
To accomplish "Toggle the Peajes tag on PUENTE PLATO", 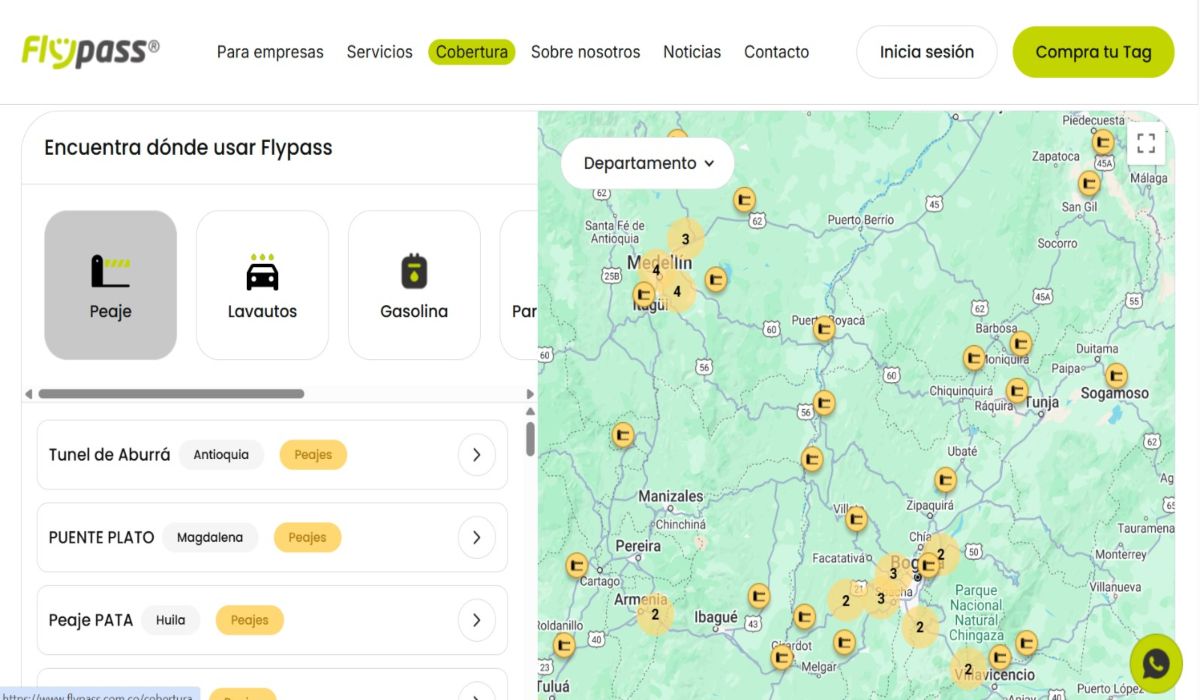I will (x=308, y=537).
